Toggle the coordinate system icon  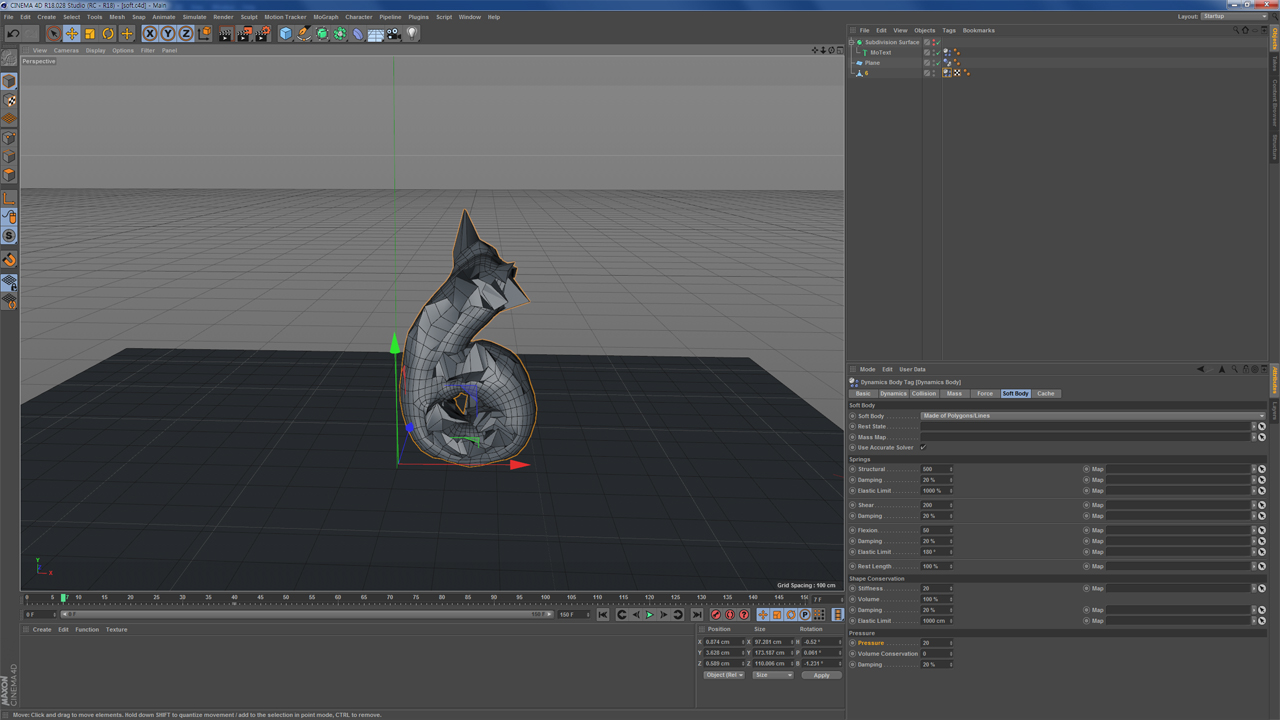(x=204, y=34)
